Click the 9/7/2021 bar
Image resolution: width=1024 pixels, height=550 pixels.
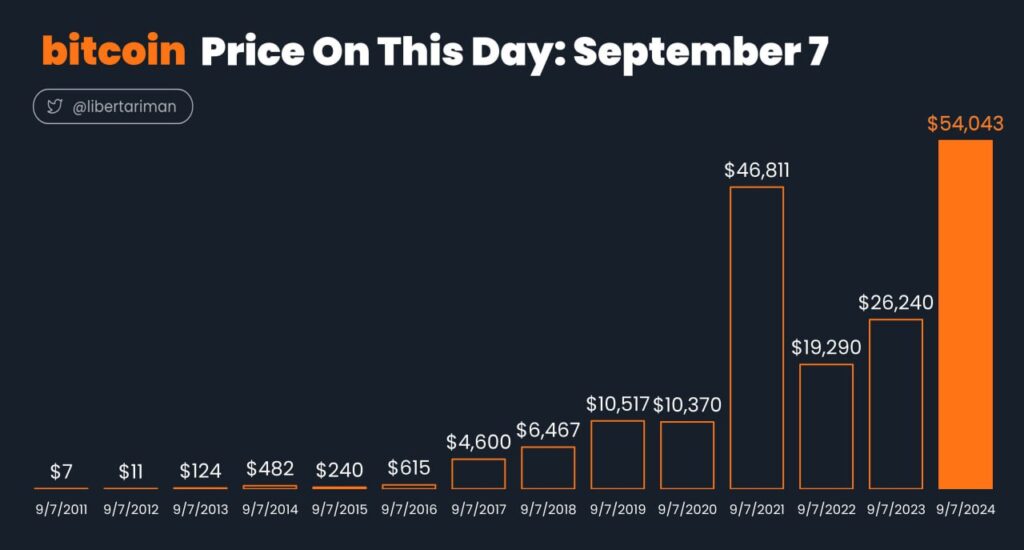pyautogui.click(x=757, y=338)
